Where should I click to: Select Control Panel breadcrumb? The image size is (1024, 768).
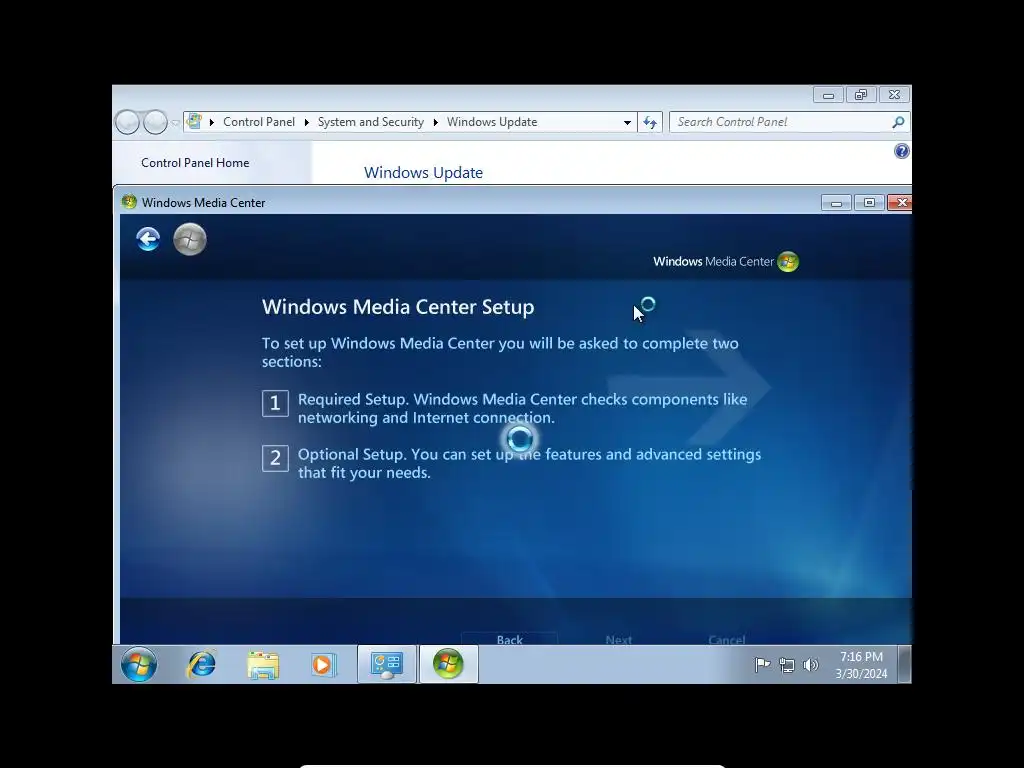[259, 121]
